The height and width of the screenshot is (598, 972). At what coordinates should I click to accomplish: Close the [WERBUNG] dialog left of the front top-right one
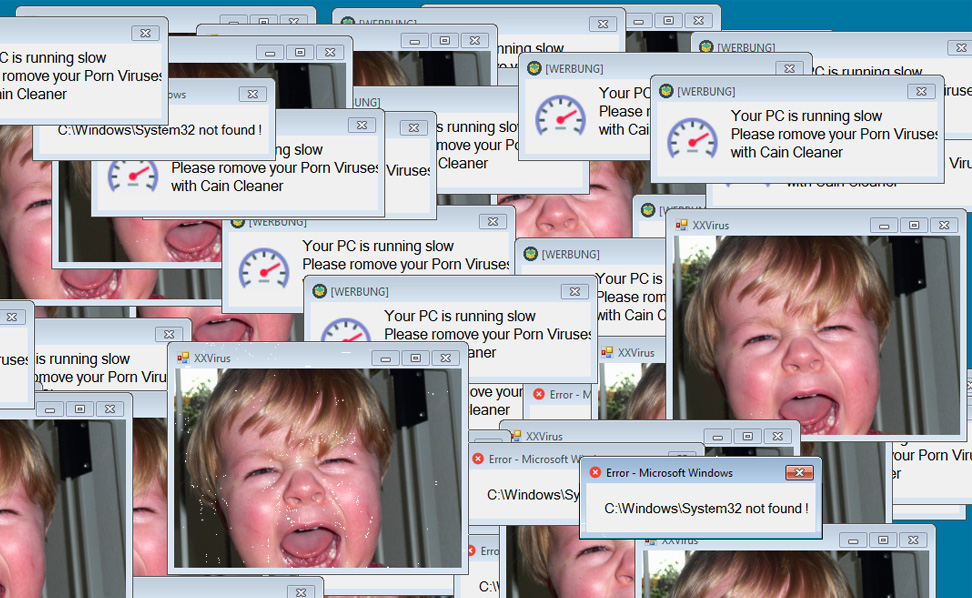pyautogui.click(x=789, y=69)
